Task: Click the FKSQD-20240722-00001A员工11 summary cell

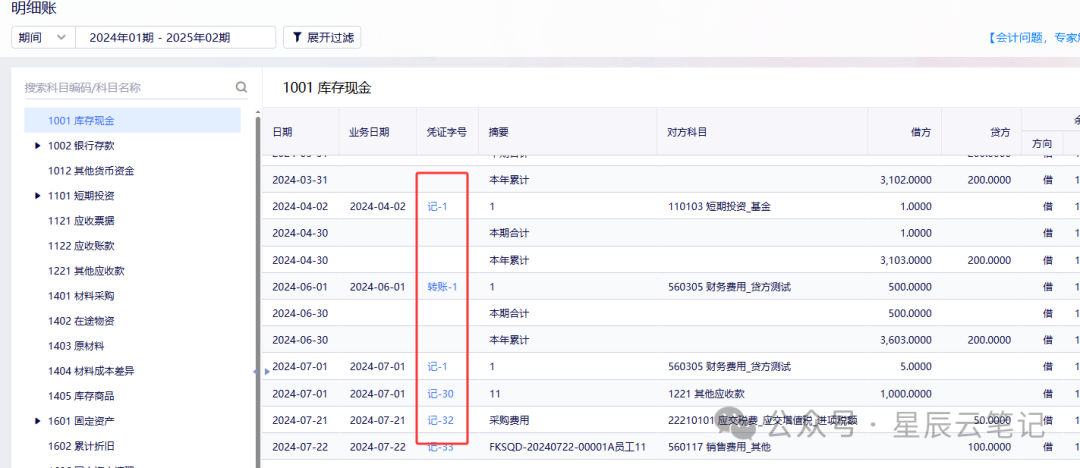Action: [568, 447]
